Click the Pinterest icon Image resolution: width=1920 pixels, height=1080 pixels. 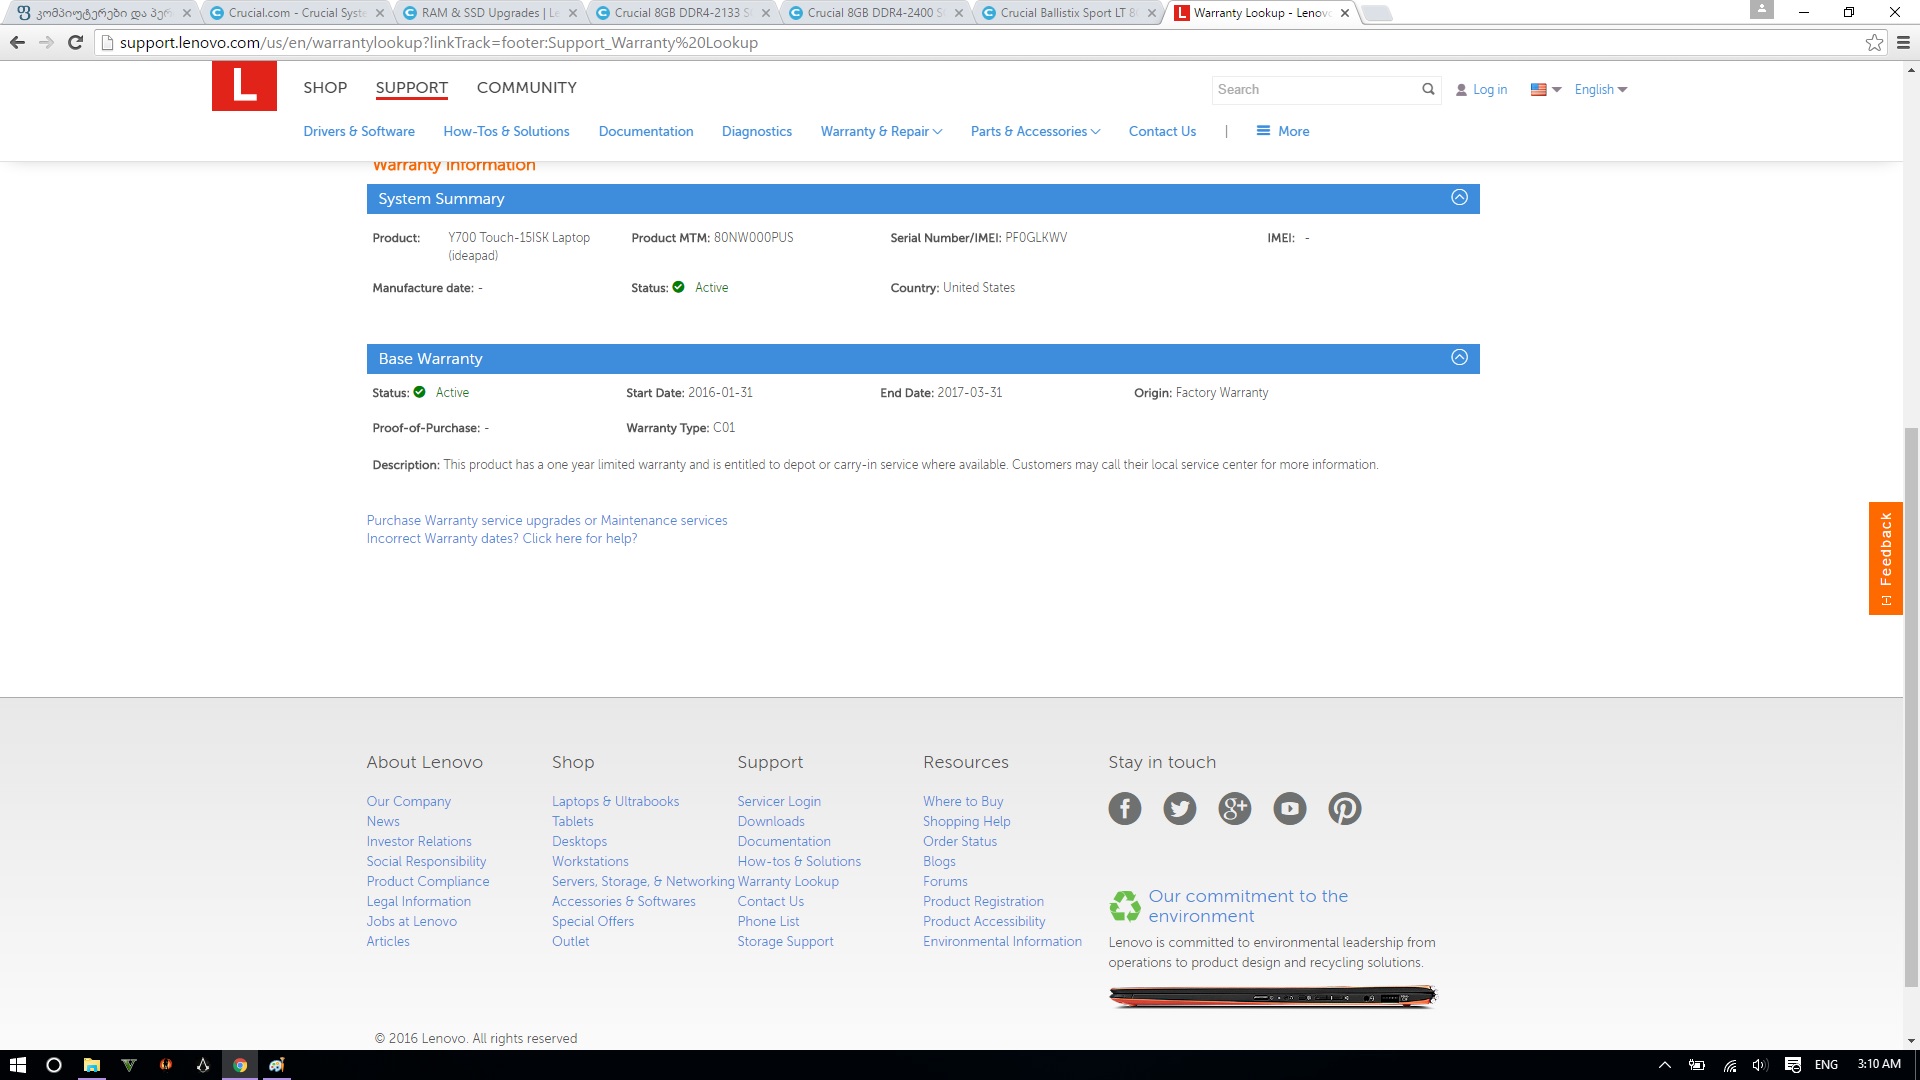[x=1344, y=808]
